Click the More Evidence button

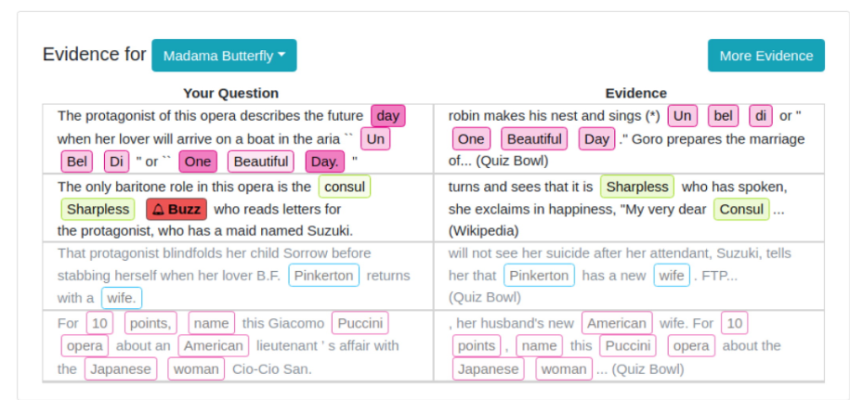click(x=766, y=55)
